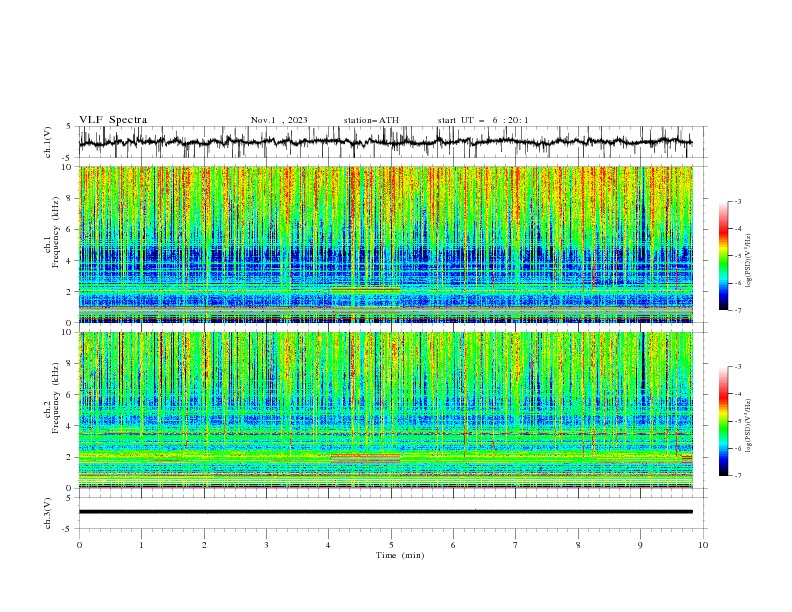Click the 'Time (min)' x-axis label

400,555
